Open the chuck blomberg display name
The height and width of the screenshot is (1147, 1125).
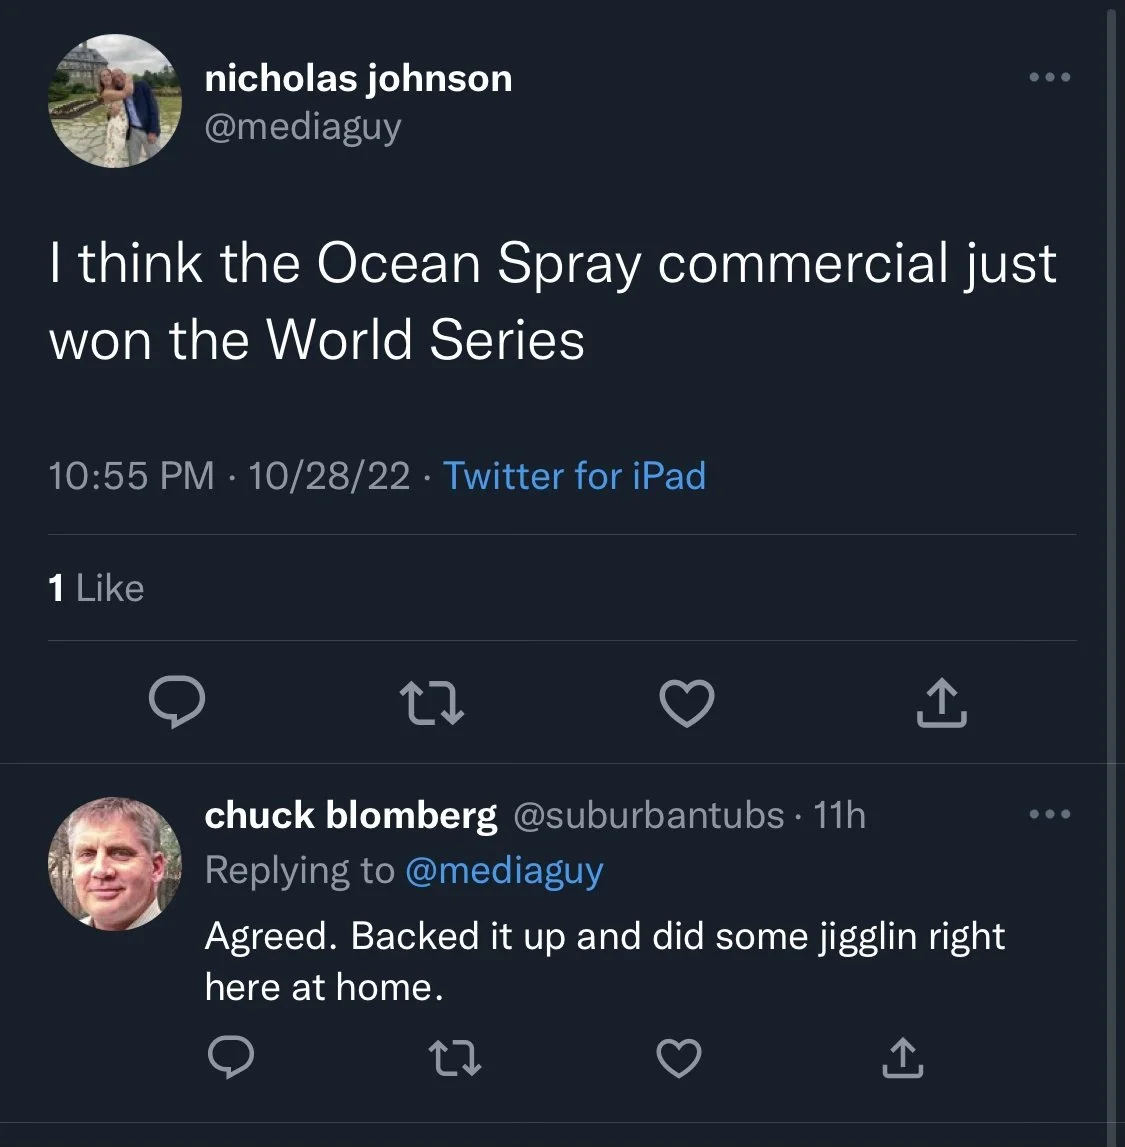click(350, 815)
